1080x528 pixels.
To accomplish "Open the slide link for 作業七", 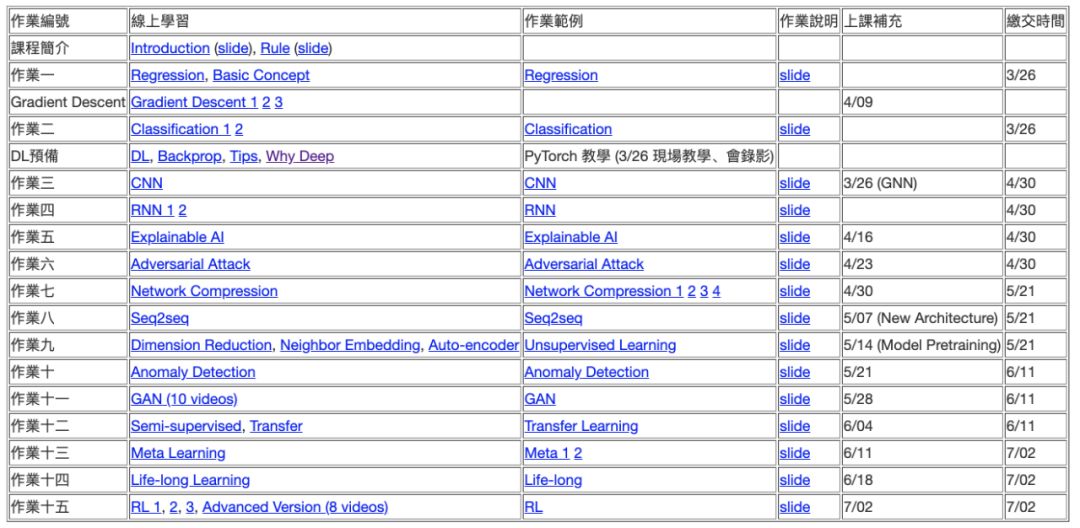I will [x=795, y=291].
